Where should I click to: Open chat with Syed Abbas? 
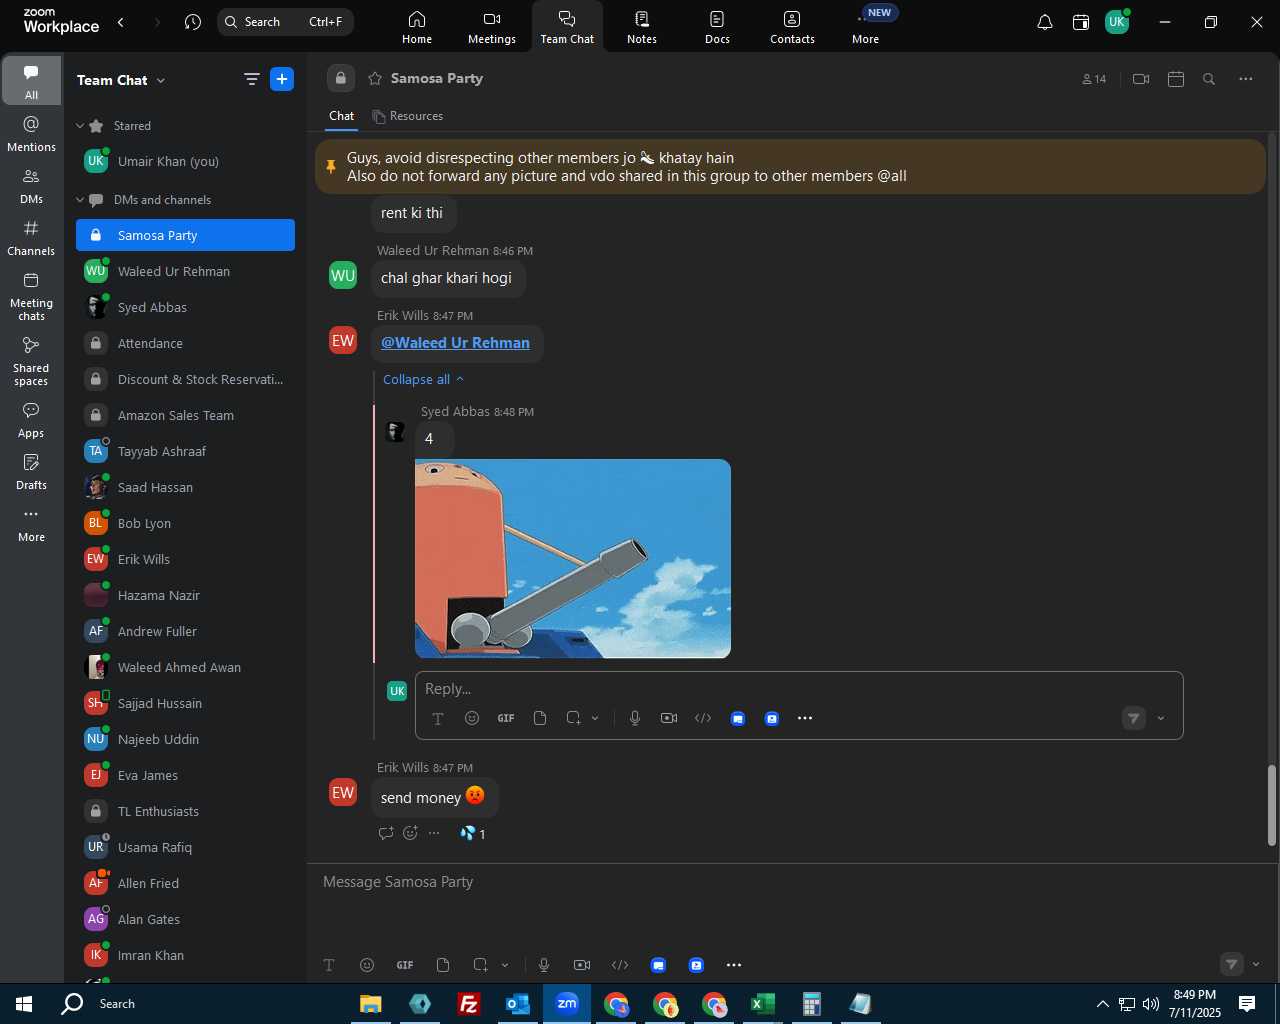click(x=185, y=307)
